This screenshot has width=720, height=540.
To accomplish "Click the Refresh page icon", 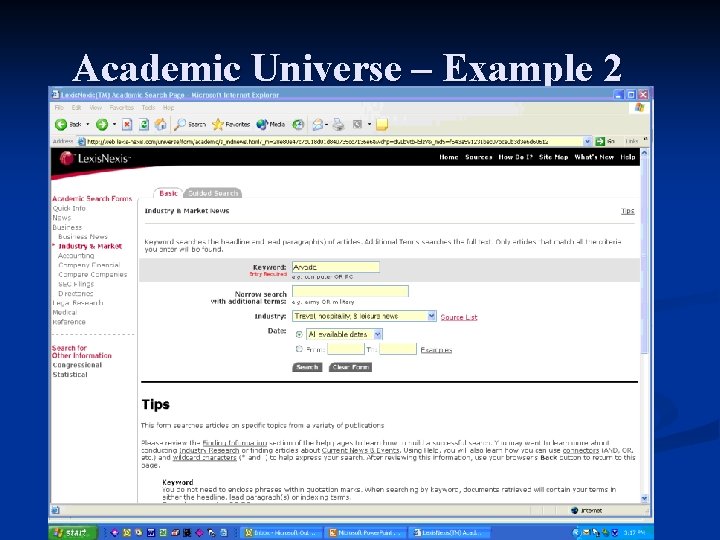I will pyautogui.click(x=144, y=124).
